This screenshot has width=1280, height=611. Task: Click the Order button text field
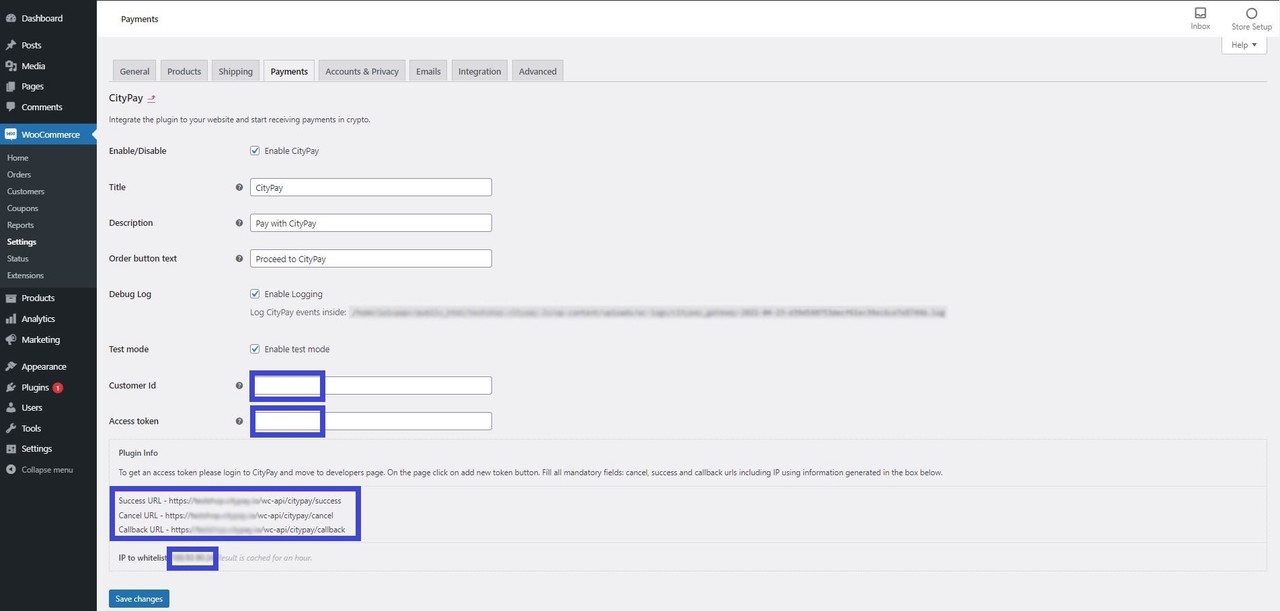[x=371, y=258]
